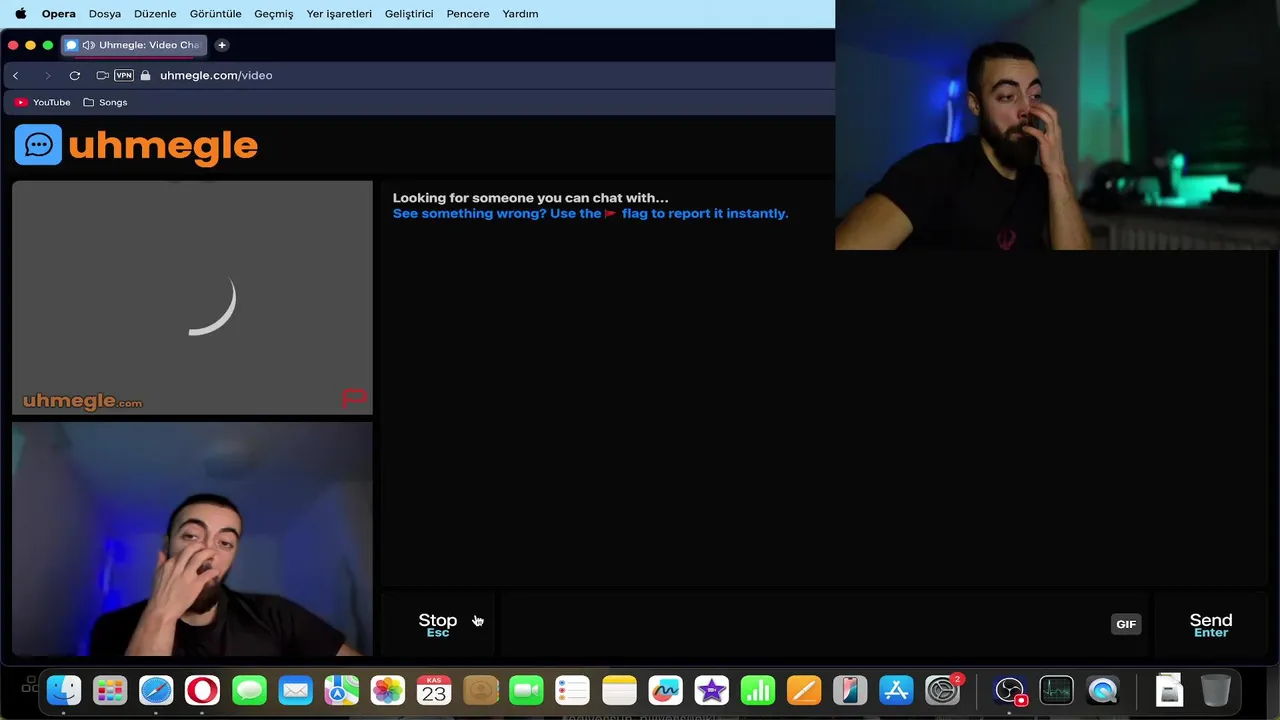Image resolution: width=1280 pixels, height=720 pixels.
Task: Open App Store from the Dock
Action: (x=896, y=690)
